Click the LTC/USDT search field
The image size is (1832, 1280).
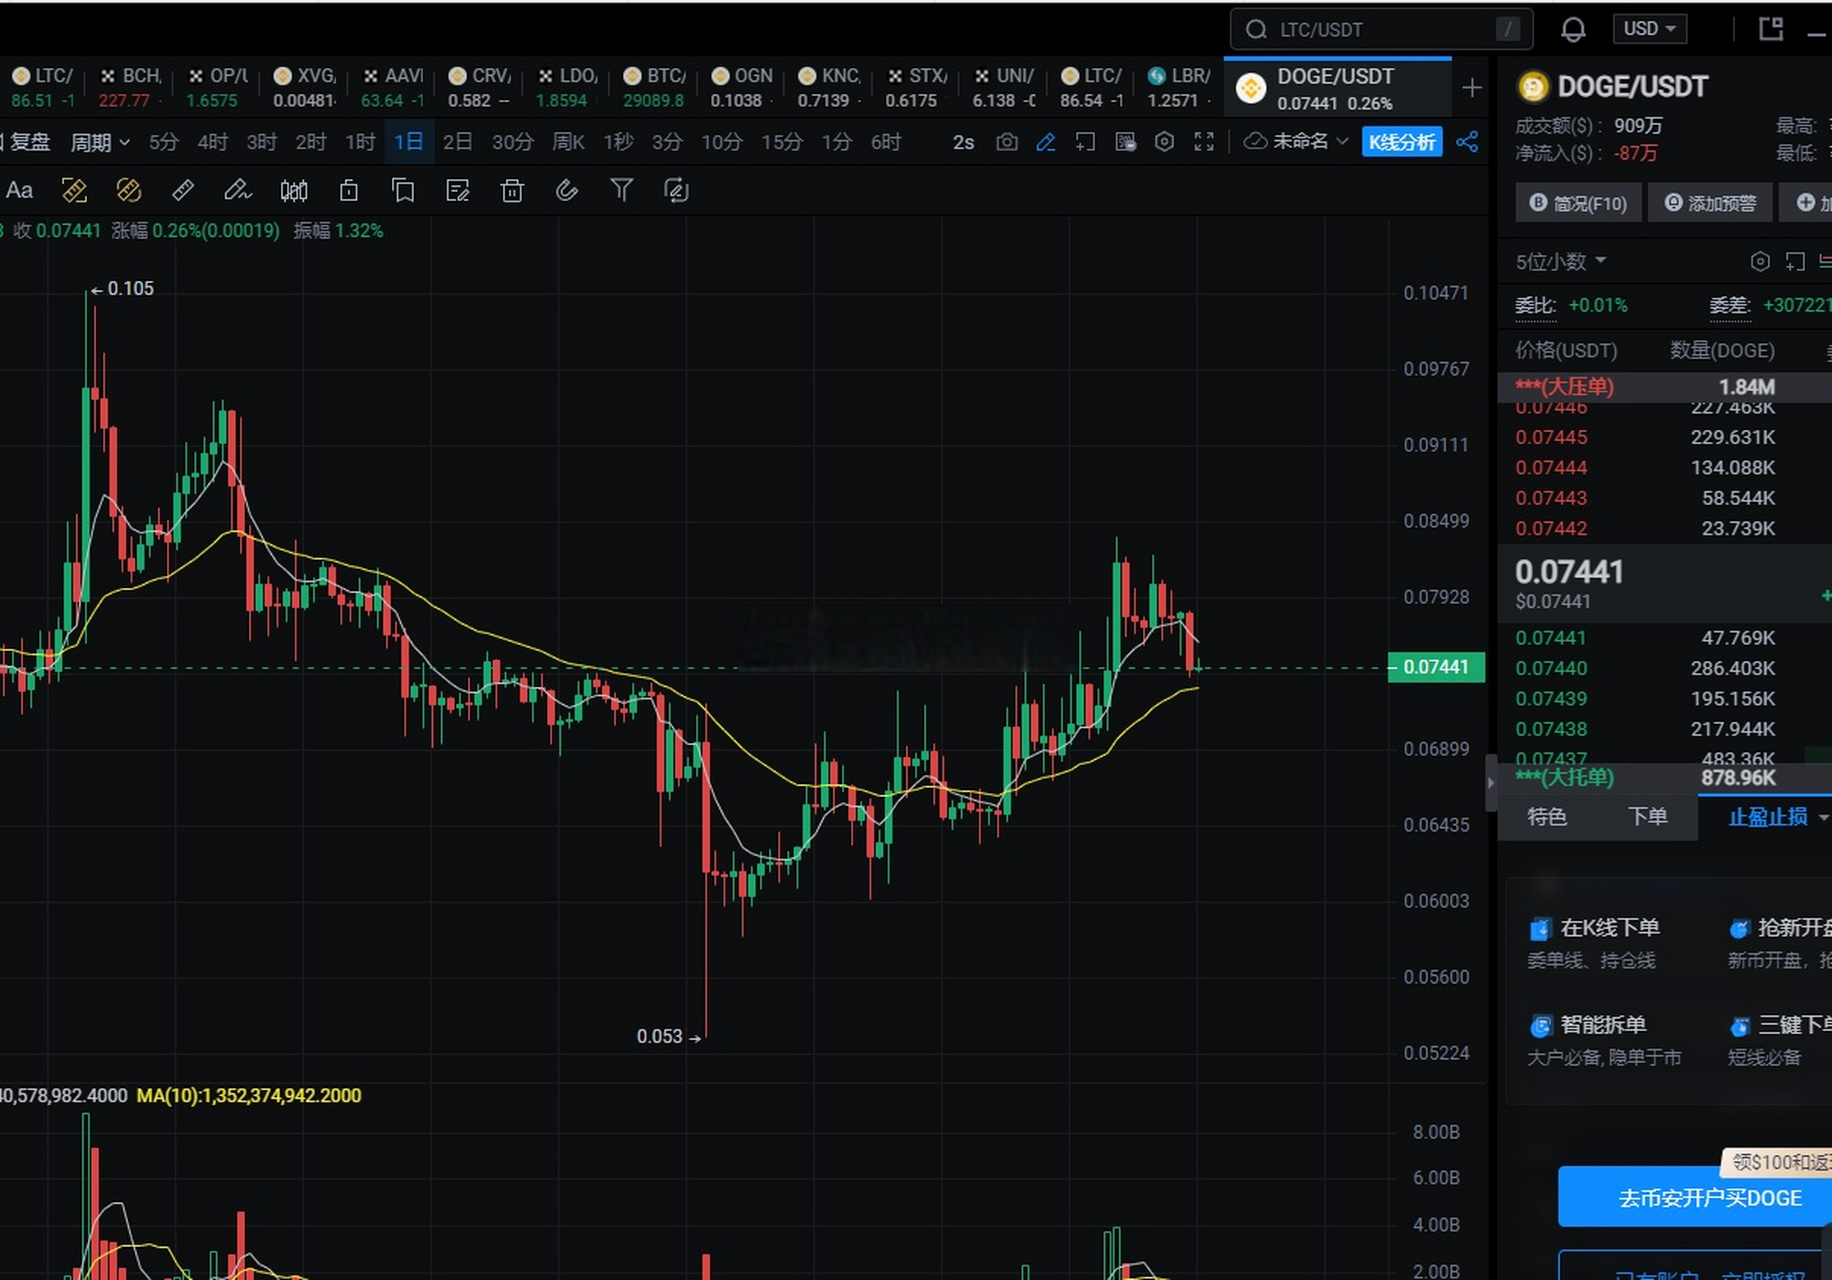click(1381, 29)
